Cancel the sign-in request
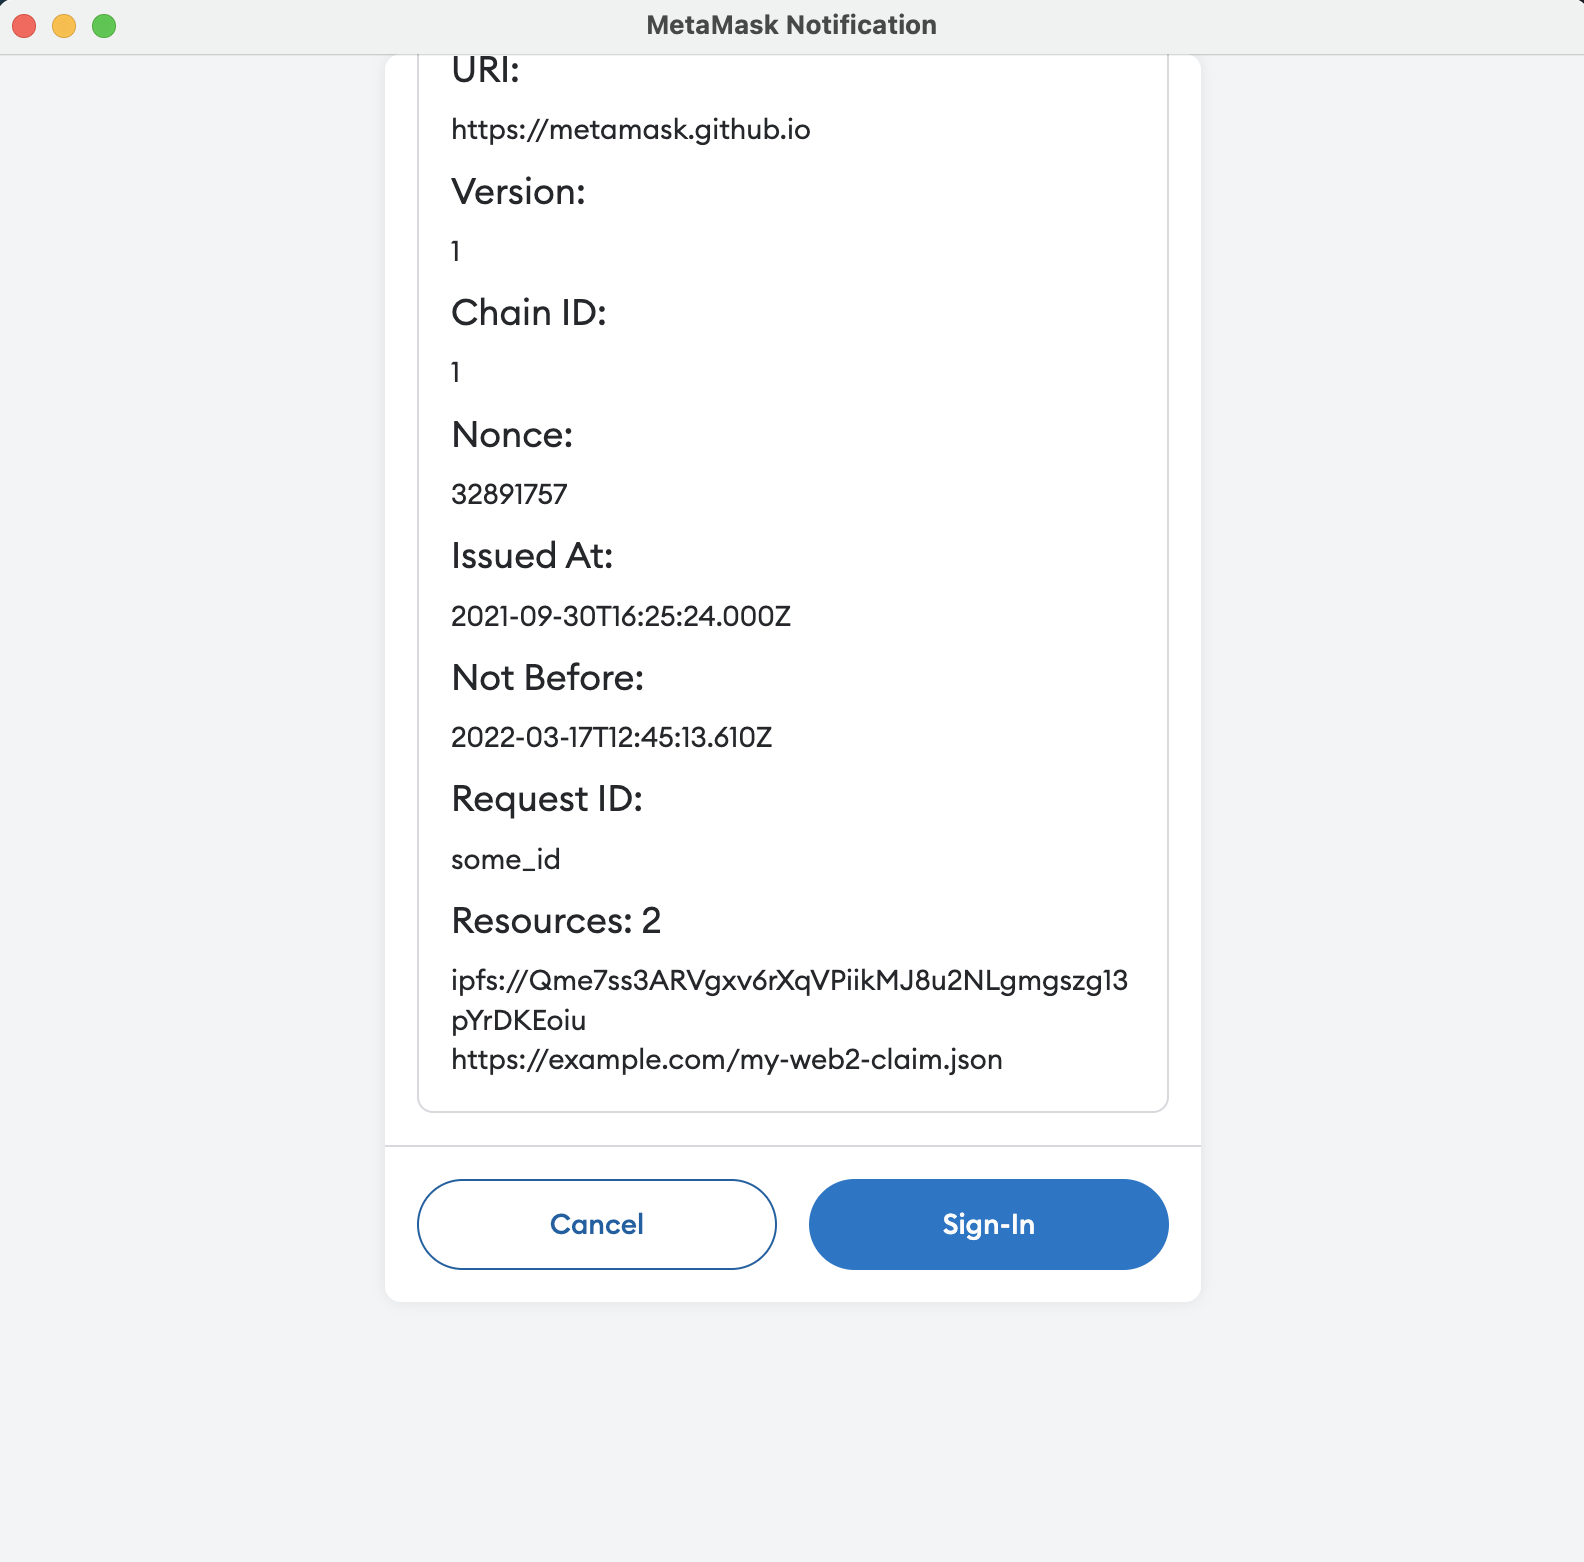The height and width of the screenshot is (1562, 1584). pyautogui.click(x=596, y=1224)
